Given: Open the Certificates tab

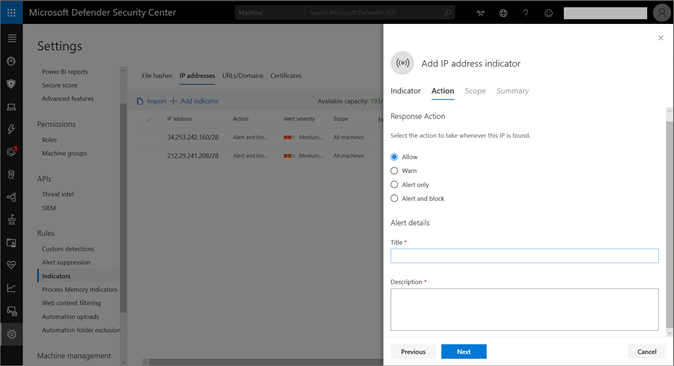Looking at the screenshot, I should coord(286,76).
